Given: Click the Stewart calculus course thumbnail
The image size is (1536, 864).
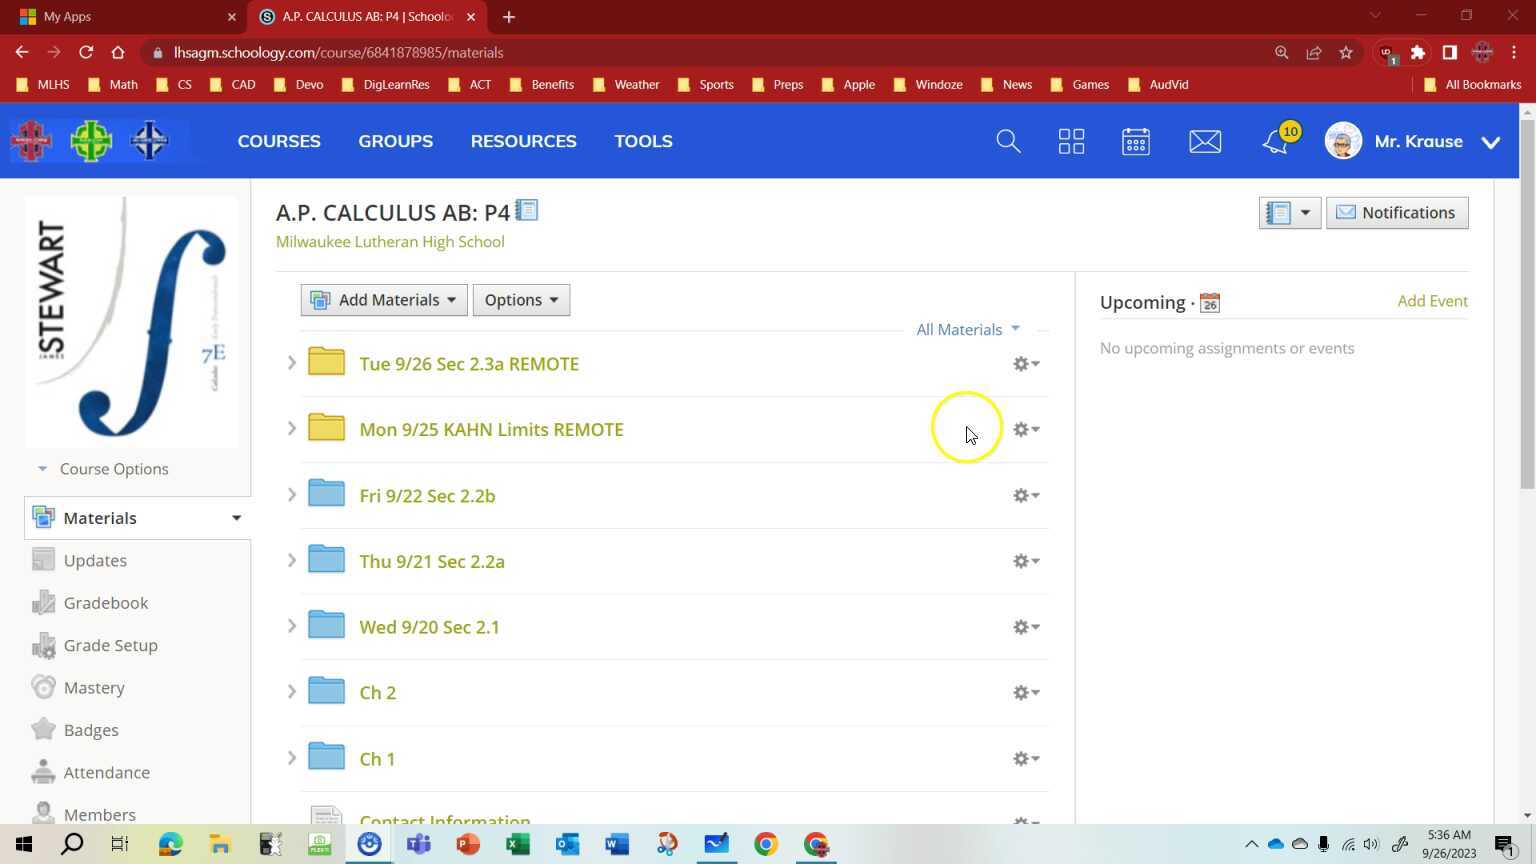Looking at the screenshot, I should coord(131,321).
